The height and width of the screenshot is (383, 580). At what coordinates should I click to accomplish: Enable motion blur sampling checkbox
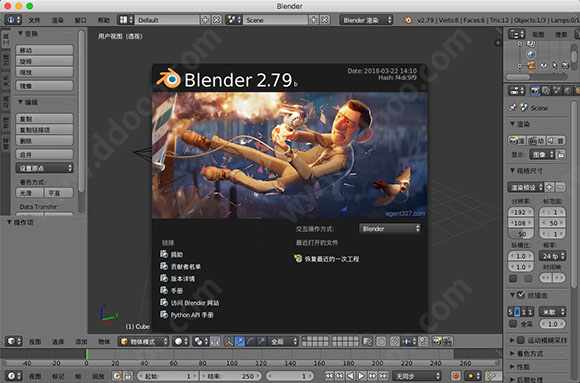point(521,340)
